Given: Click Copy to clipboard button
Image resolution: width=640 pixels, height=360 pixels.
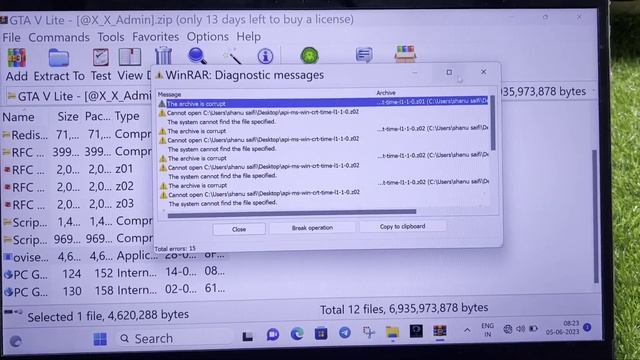Looking at the screenshot, I should 402,226.
